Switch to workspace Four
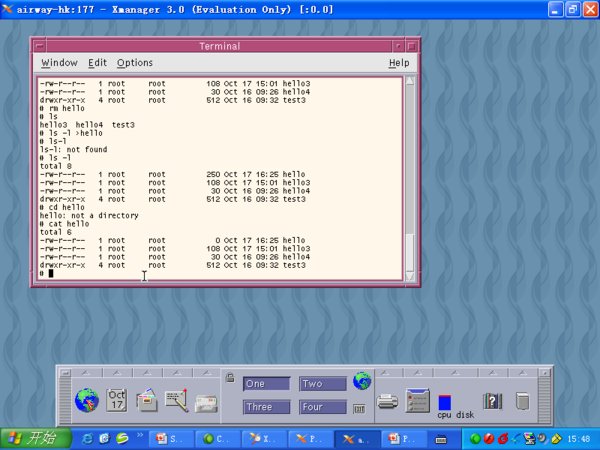This screenshot has height=450, width=600. pos(323,407)
